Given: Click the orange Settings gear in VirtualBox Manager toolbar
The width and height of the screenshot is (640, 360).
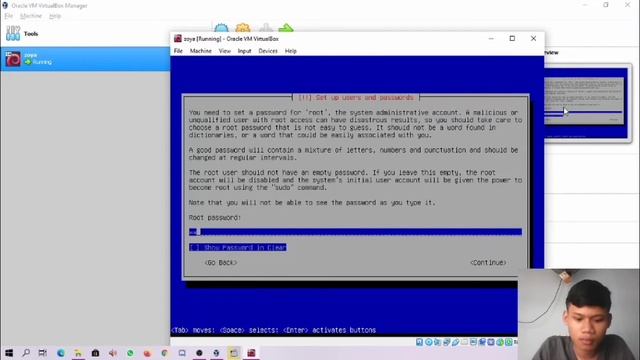Looking at the screenshot, I should (243, 28).
